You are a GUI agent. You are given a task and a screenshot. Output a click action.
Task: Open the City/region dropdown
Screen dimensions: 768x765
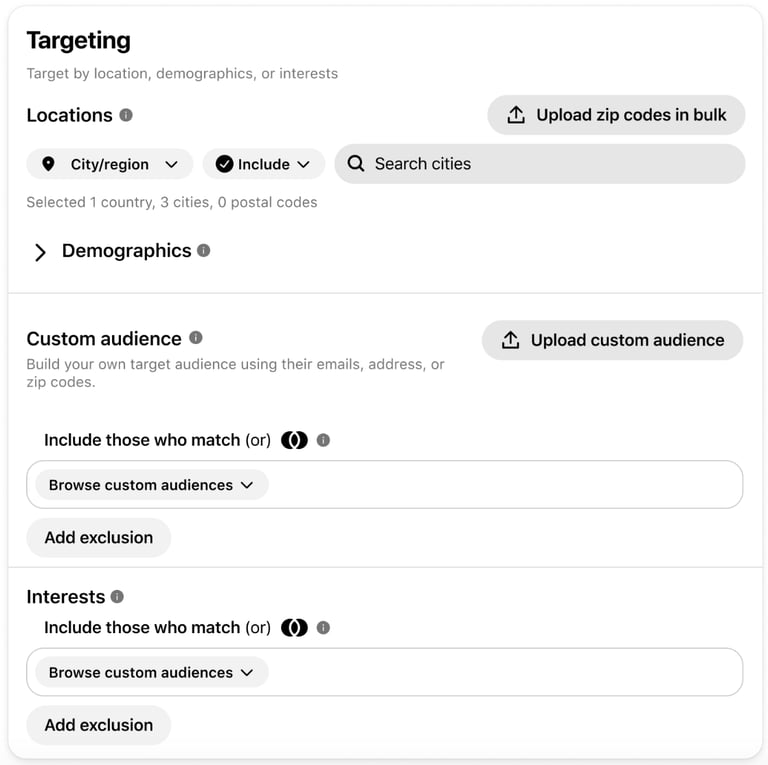(x=110, y=164)
